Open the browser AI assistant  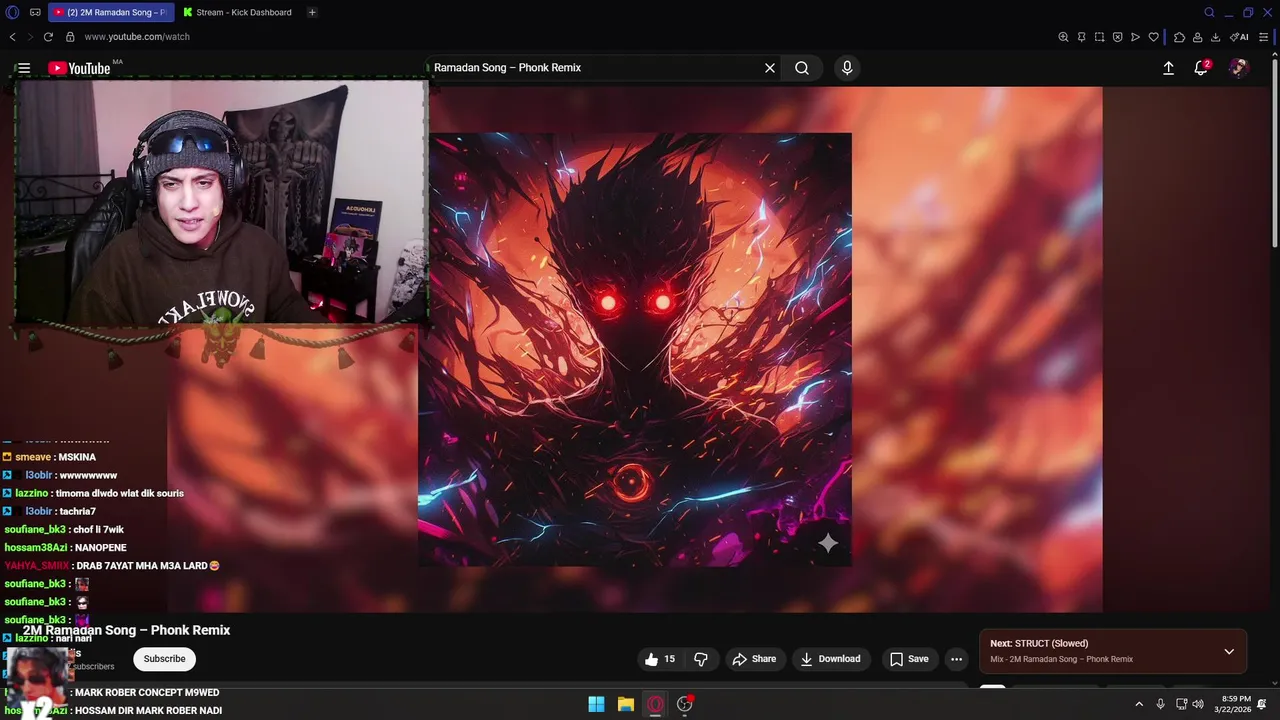coord(1240,37)
